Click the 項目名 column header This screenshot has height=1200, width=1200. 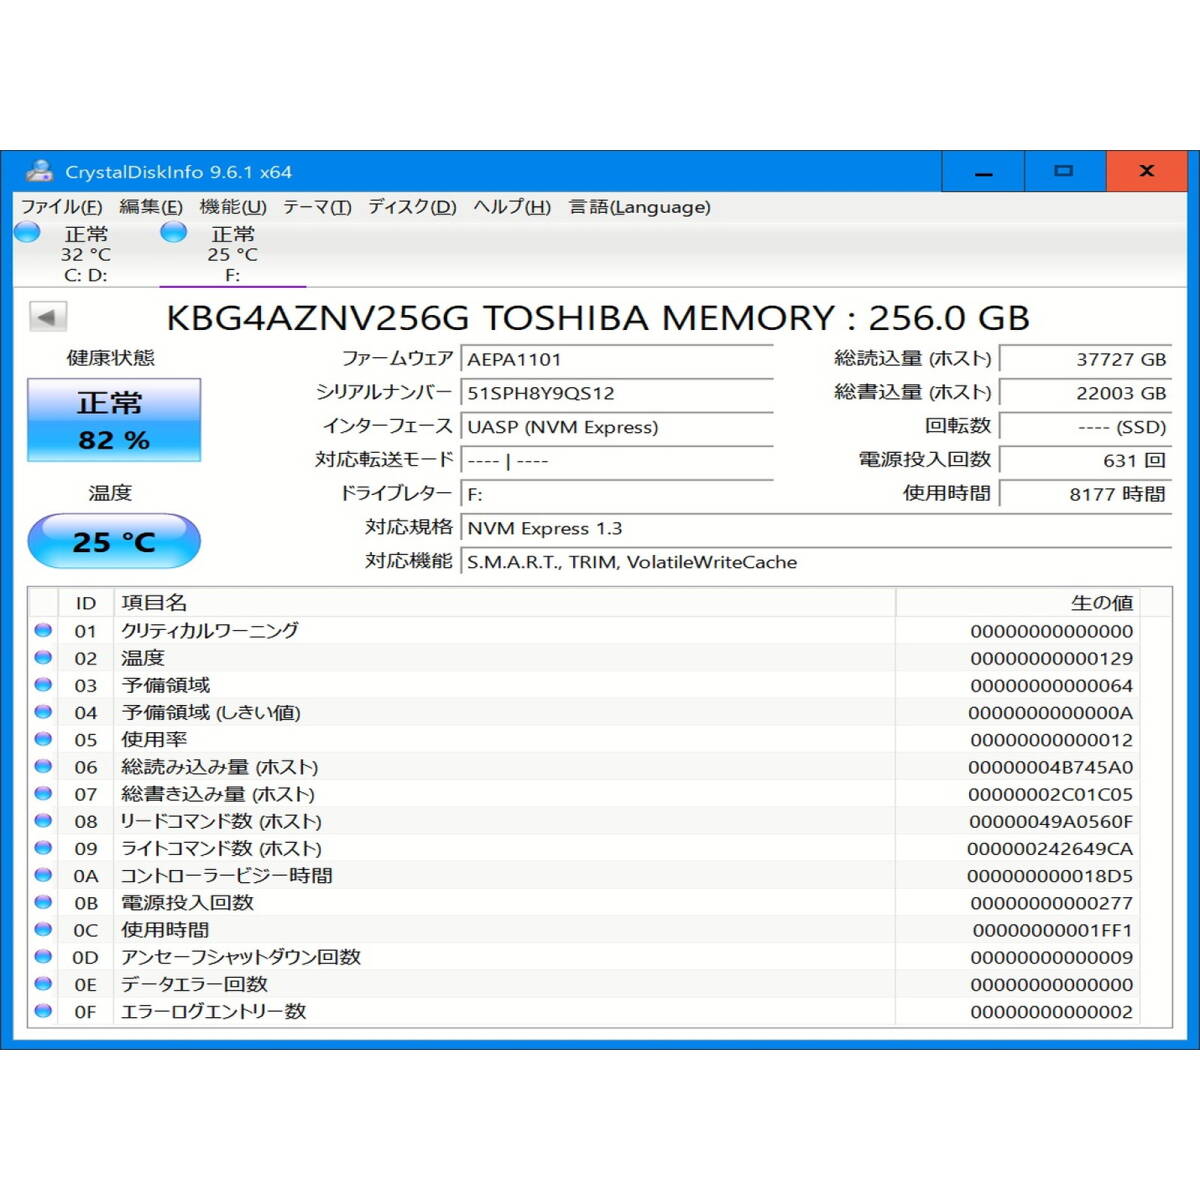click(x=505, y=603)
